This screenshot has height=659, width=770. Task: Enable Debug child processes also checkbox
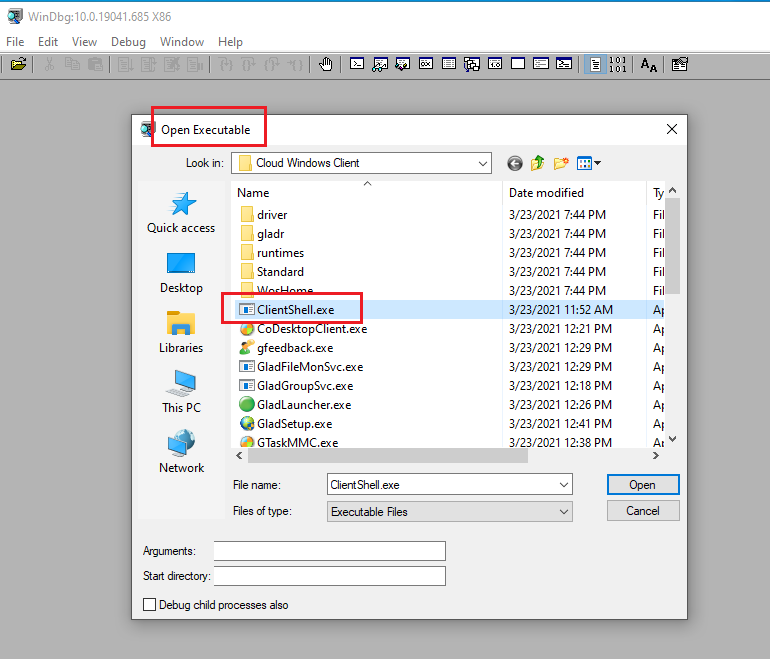(x=149, y=604)
